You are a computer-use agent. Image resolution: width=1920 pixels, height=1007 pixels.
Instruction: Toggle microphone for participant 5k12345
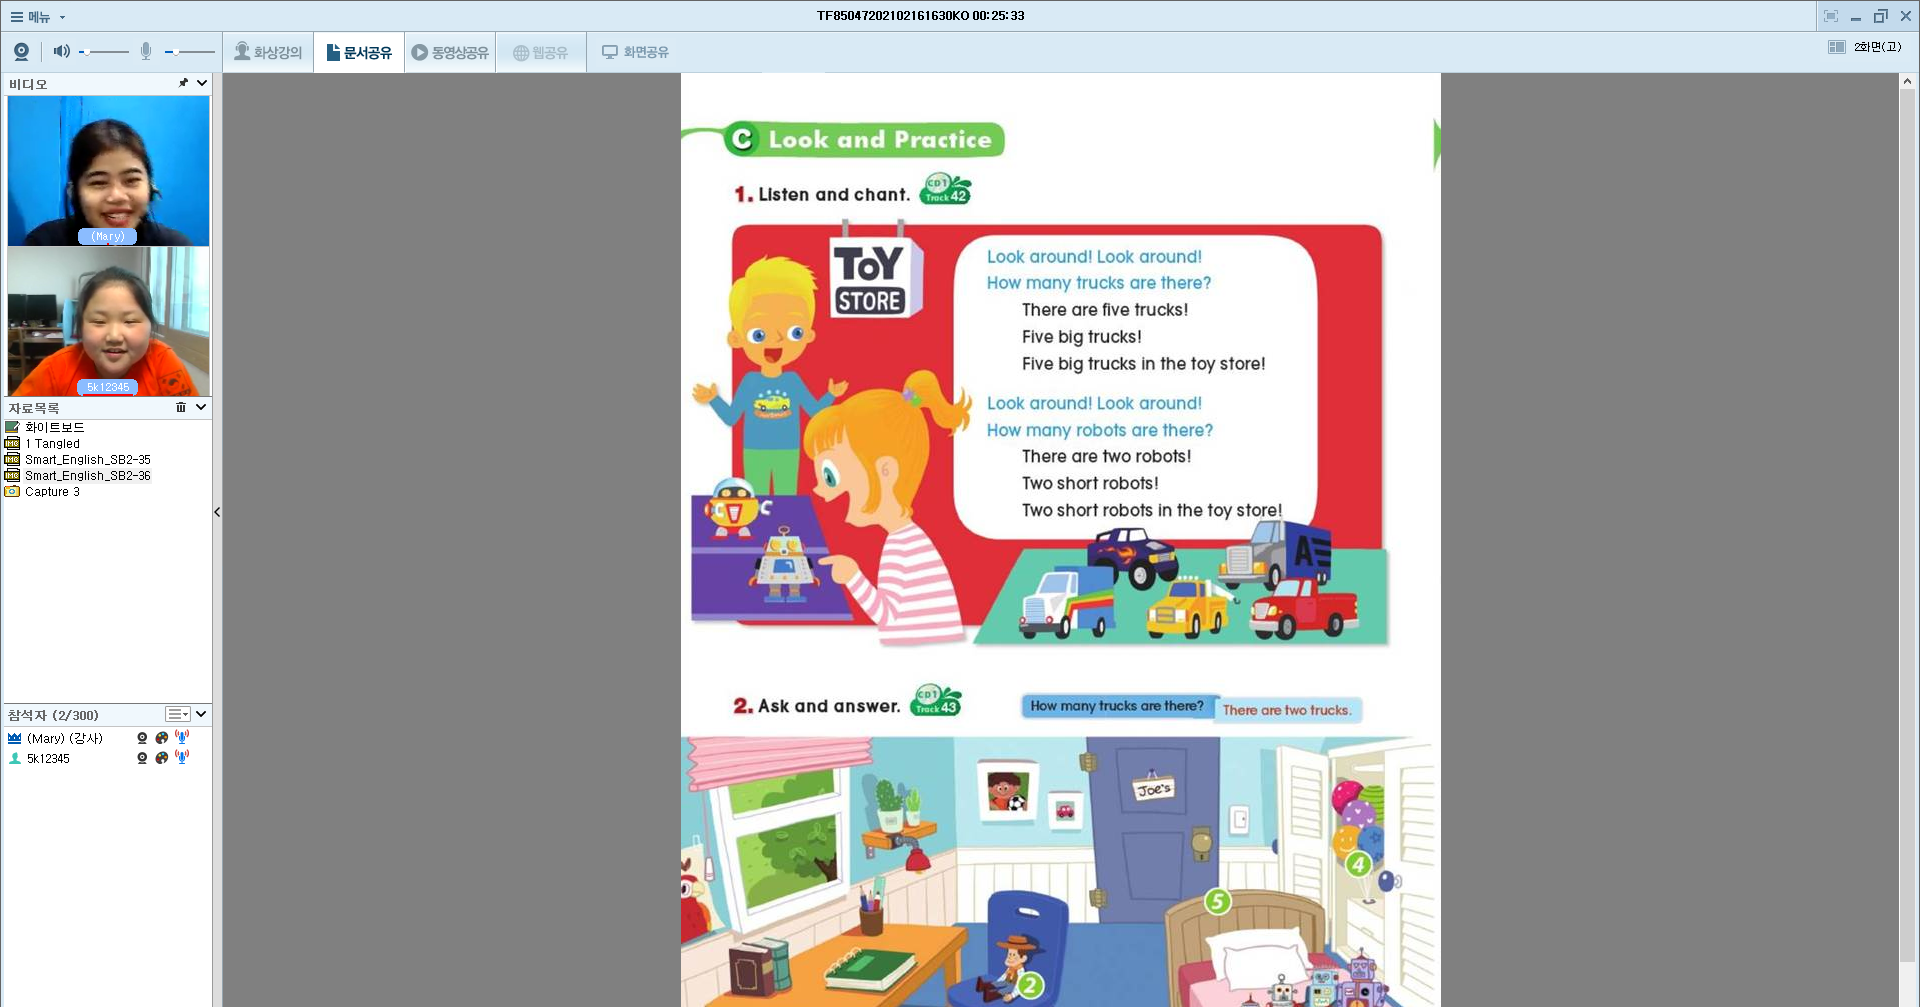click(182, 758)
